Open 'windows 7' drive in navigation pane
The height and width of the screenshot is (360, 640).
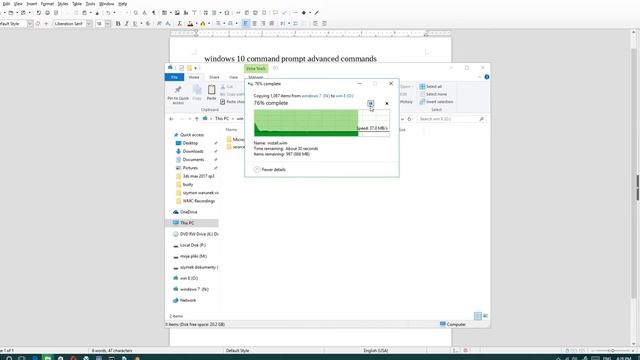[x=191, y=289]
